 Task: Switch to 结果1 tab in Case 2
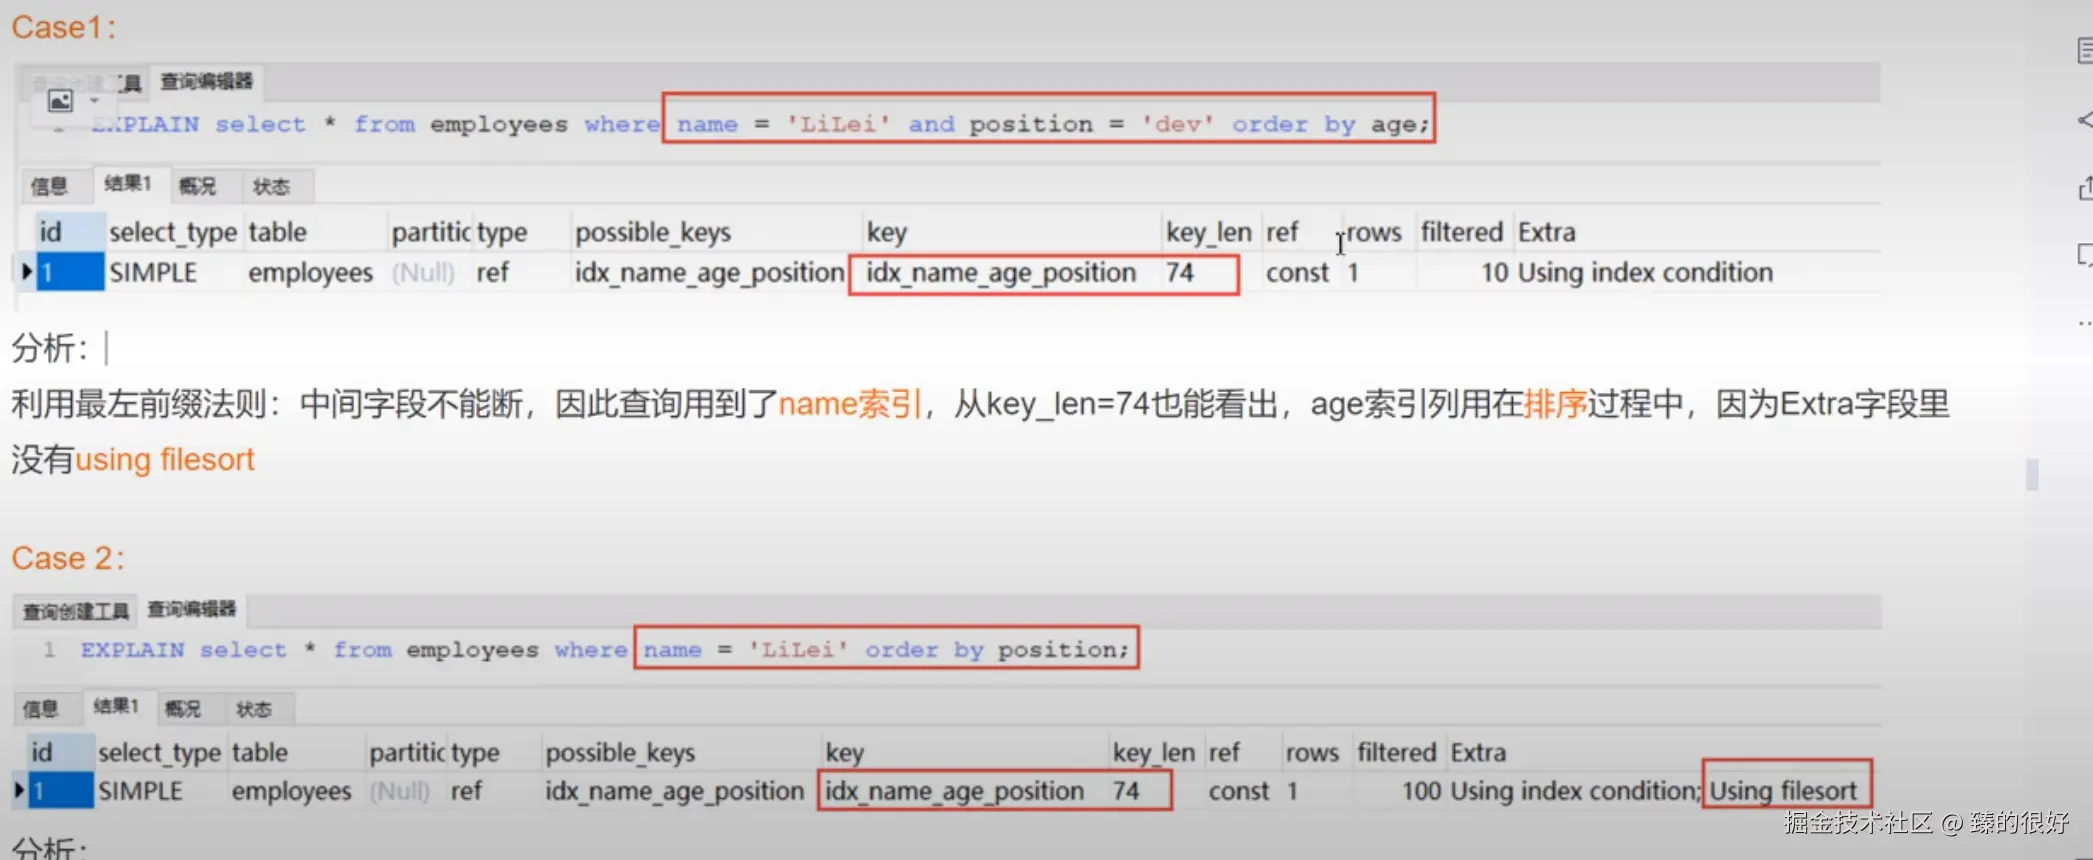pos(116,707)
